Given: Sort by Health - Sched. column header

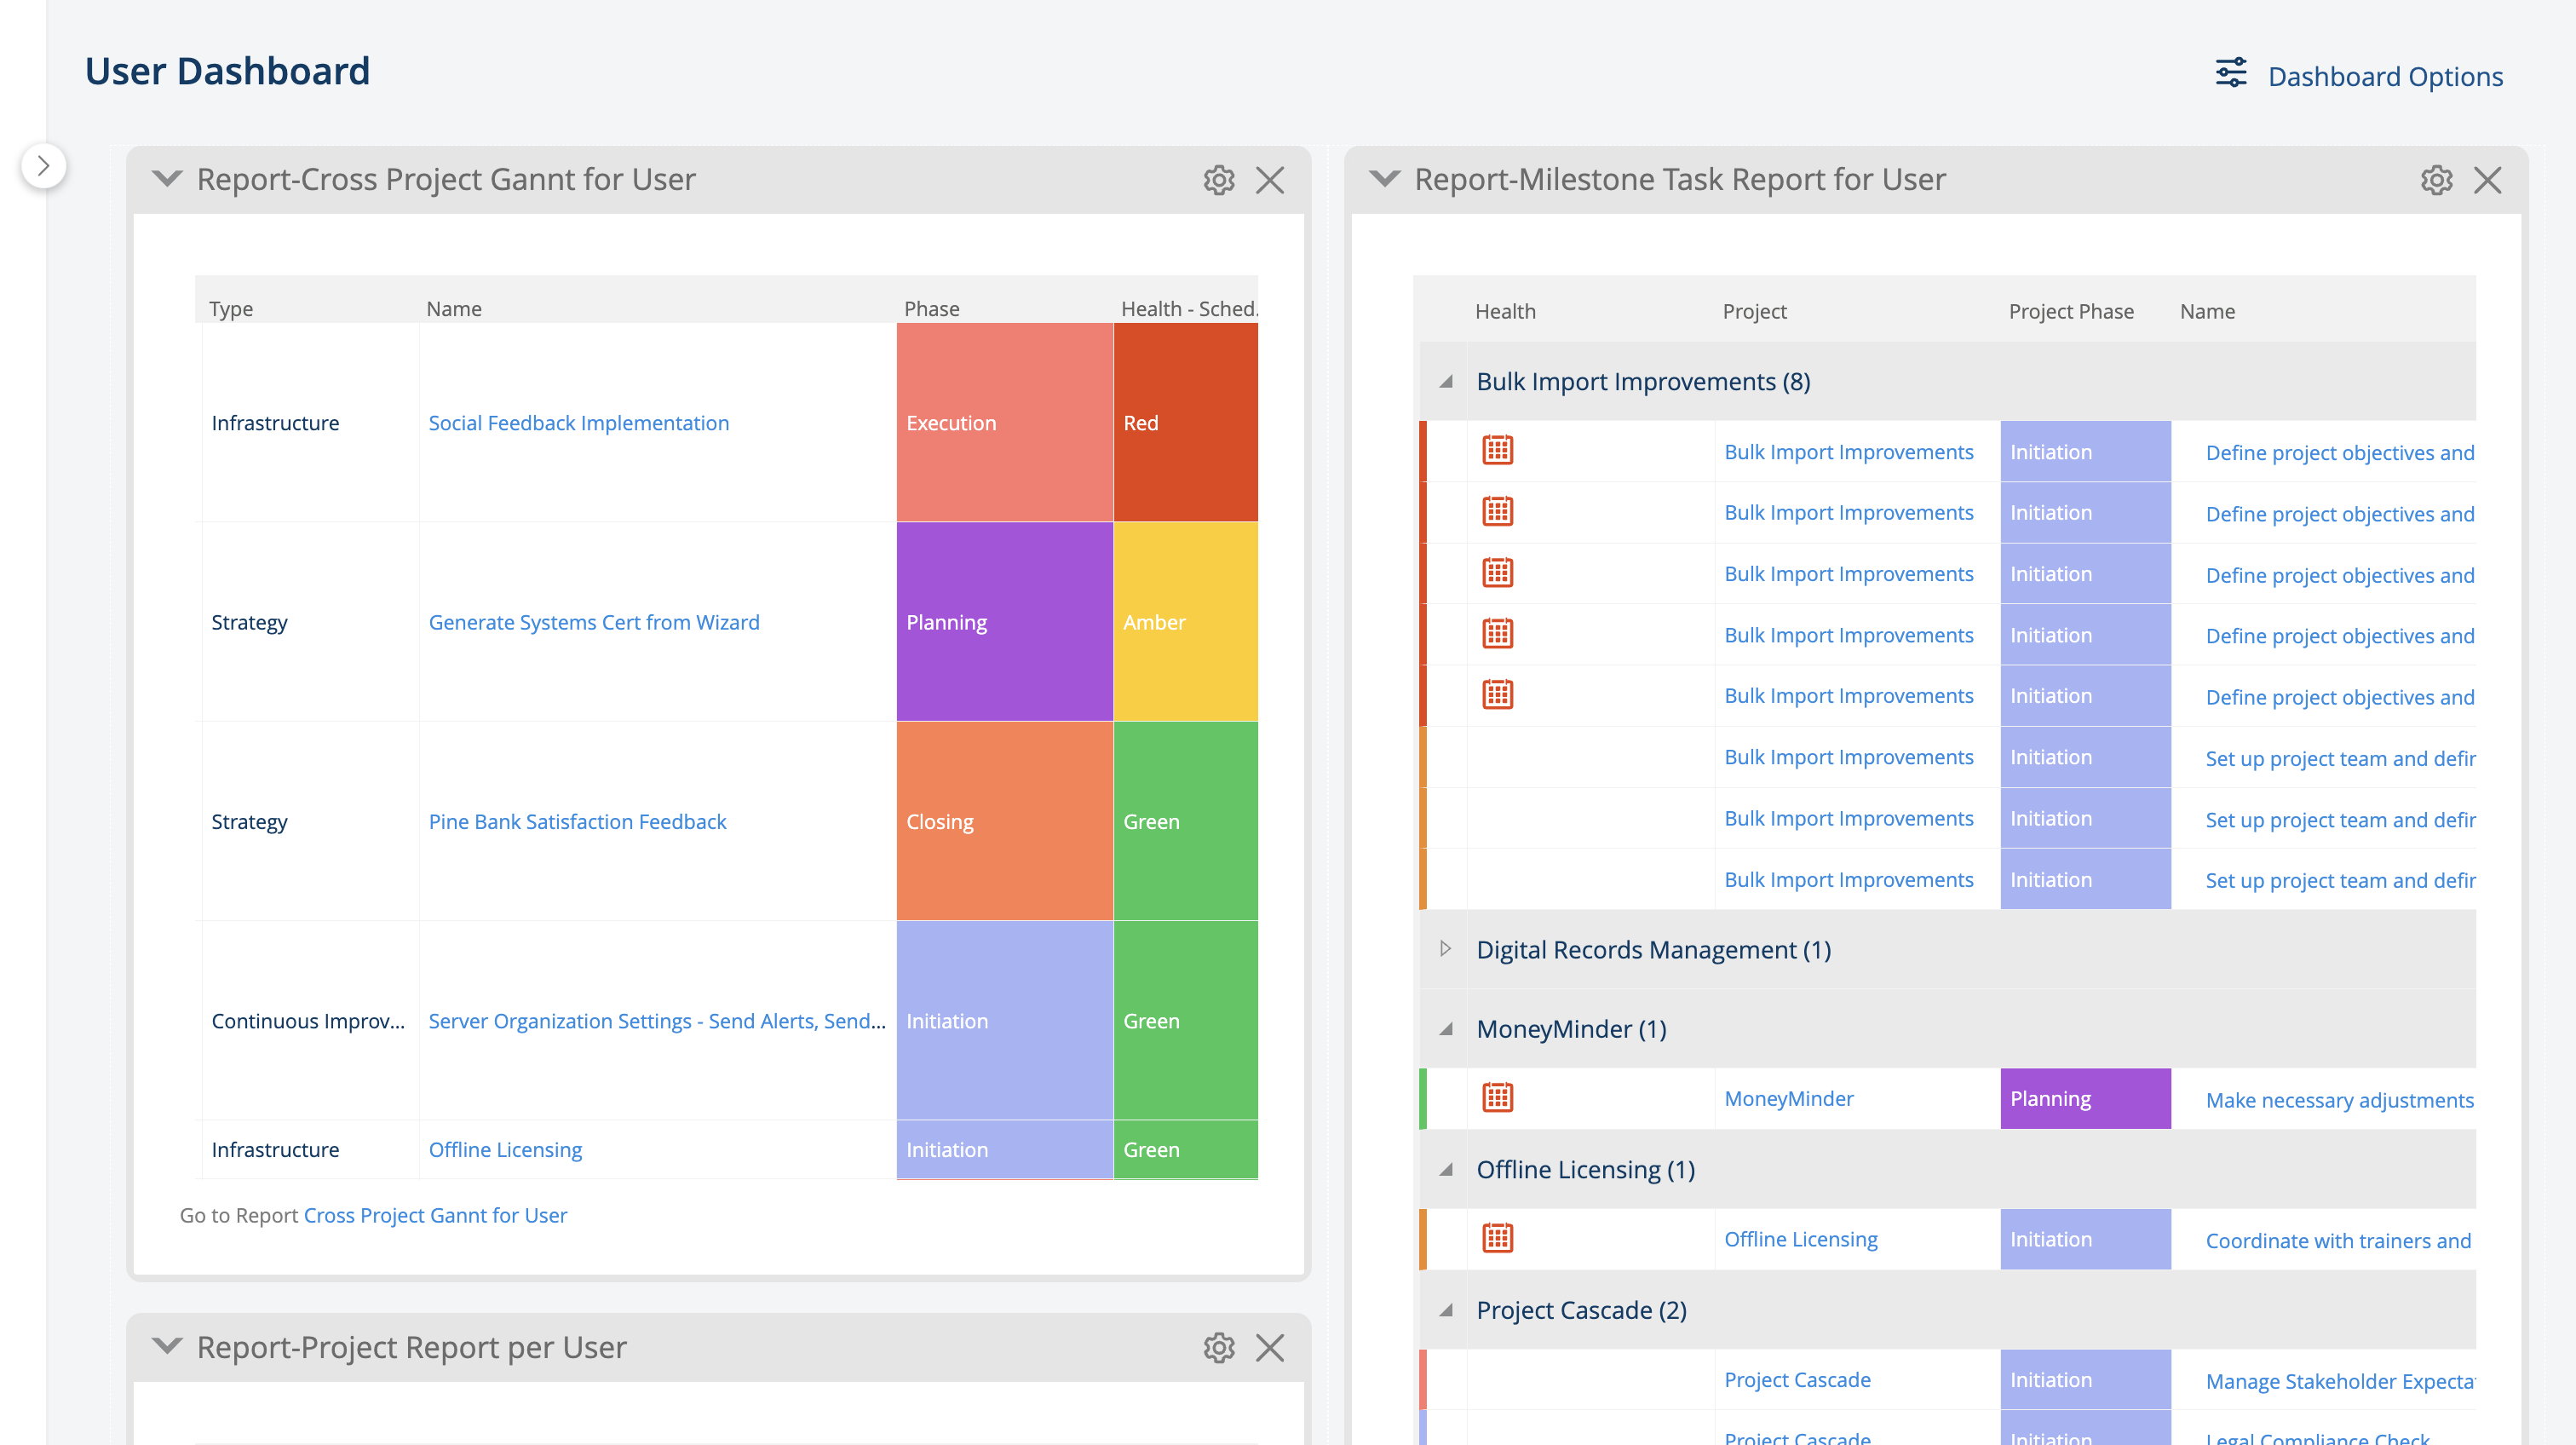Looking at the screenshot, I should [1188, 308].
